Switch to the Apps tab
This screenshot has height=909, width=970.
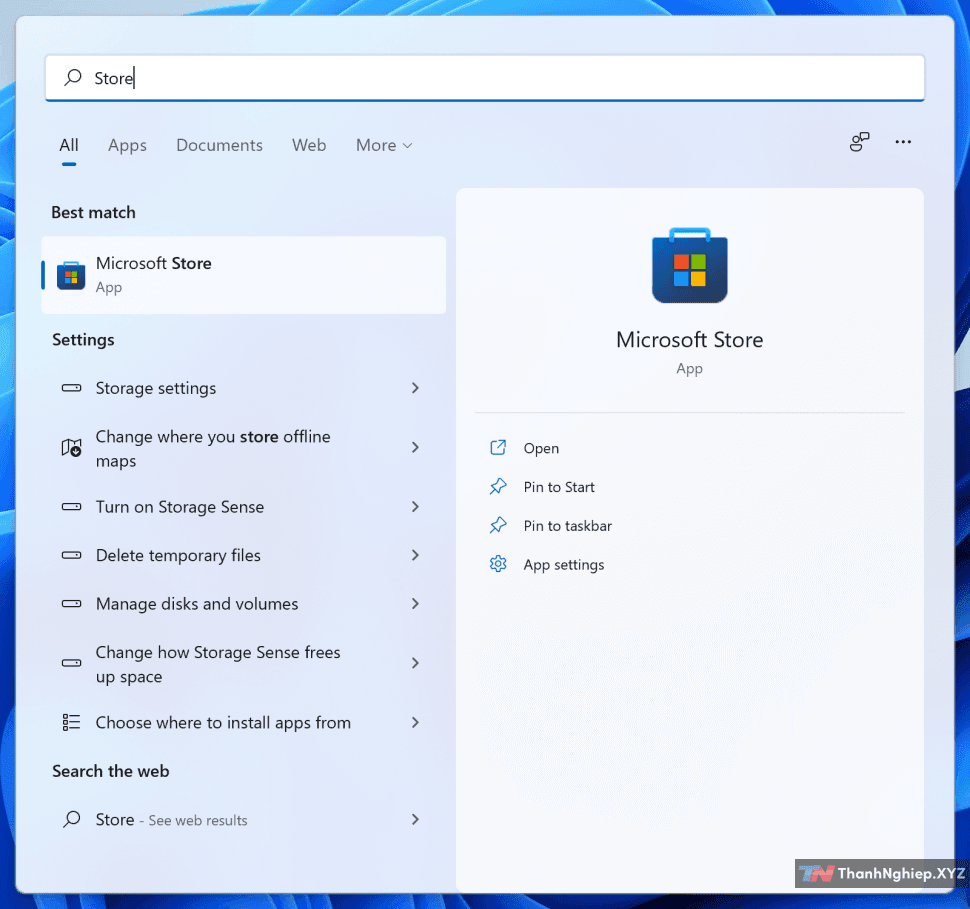pos(127,145)
